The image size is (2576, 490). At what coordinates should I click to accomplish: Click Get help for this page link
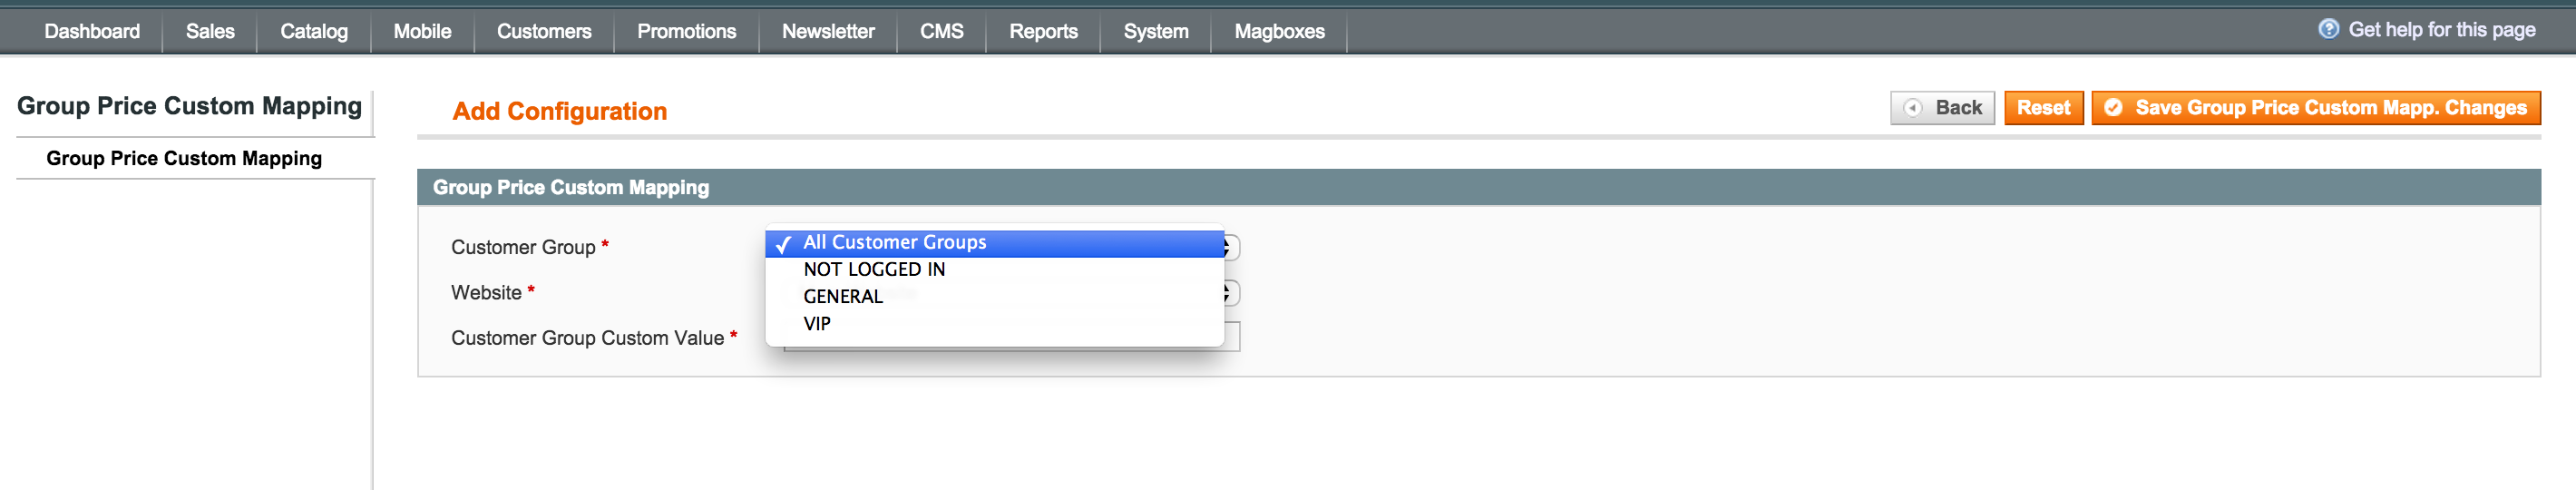point(2441,30)
